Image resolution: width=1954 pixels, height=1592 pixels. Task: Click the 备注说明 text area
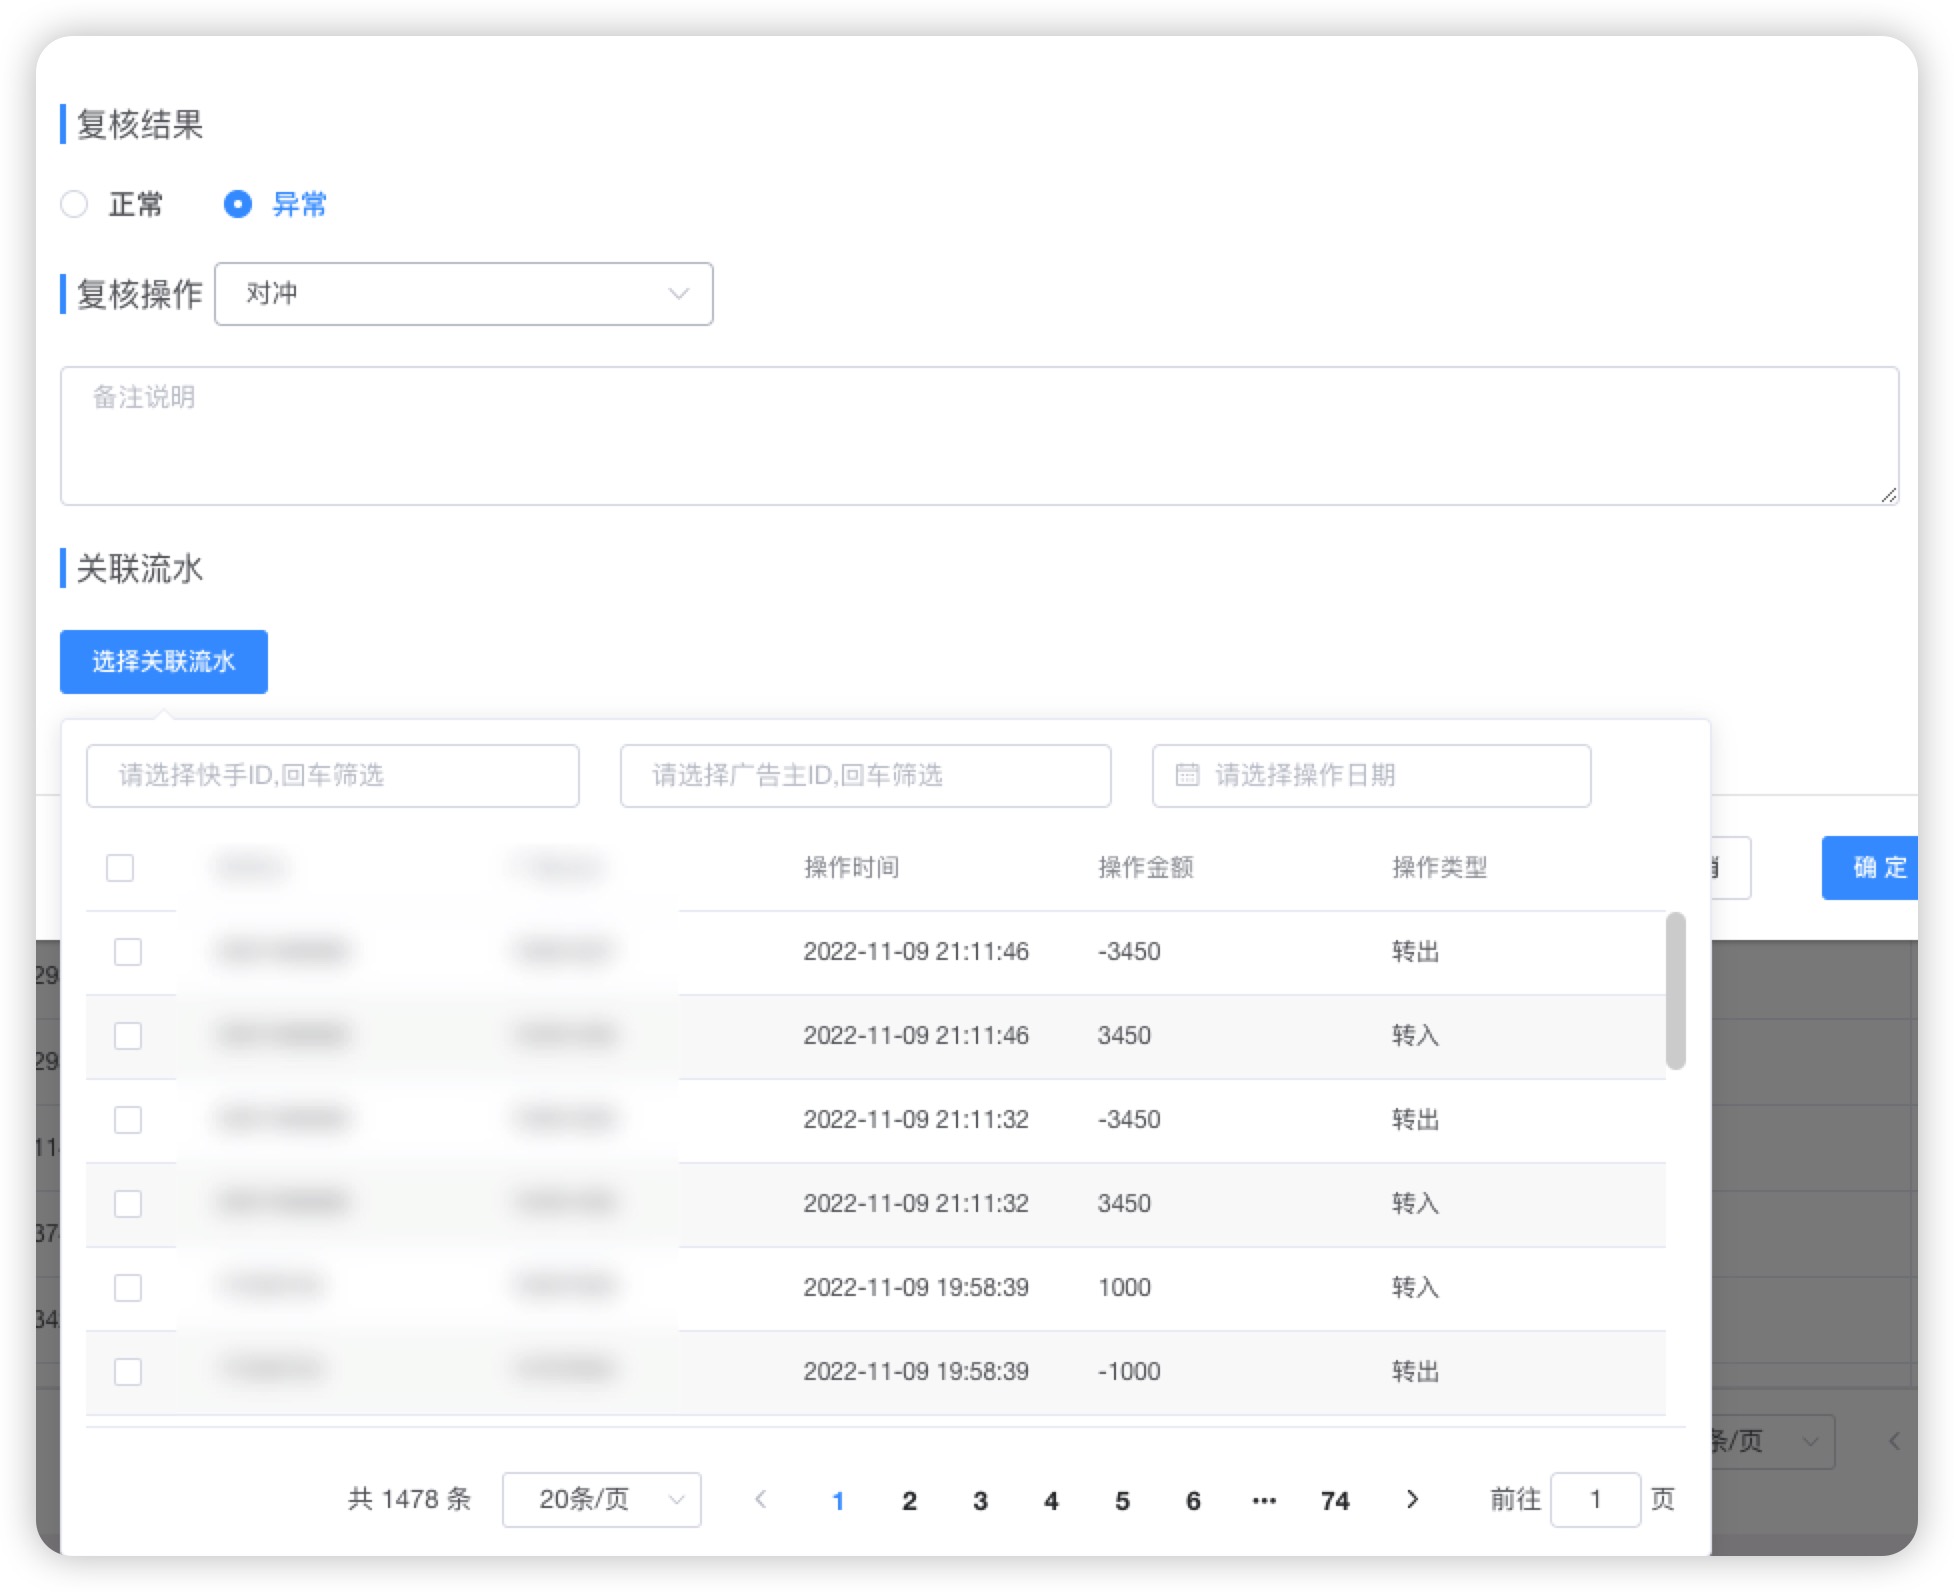tap(979, 435)
